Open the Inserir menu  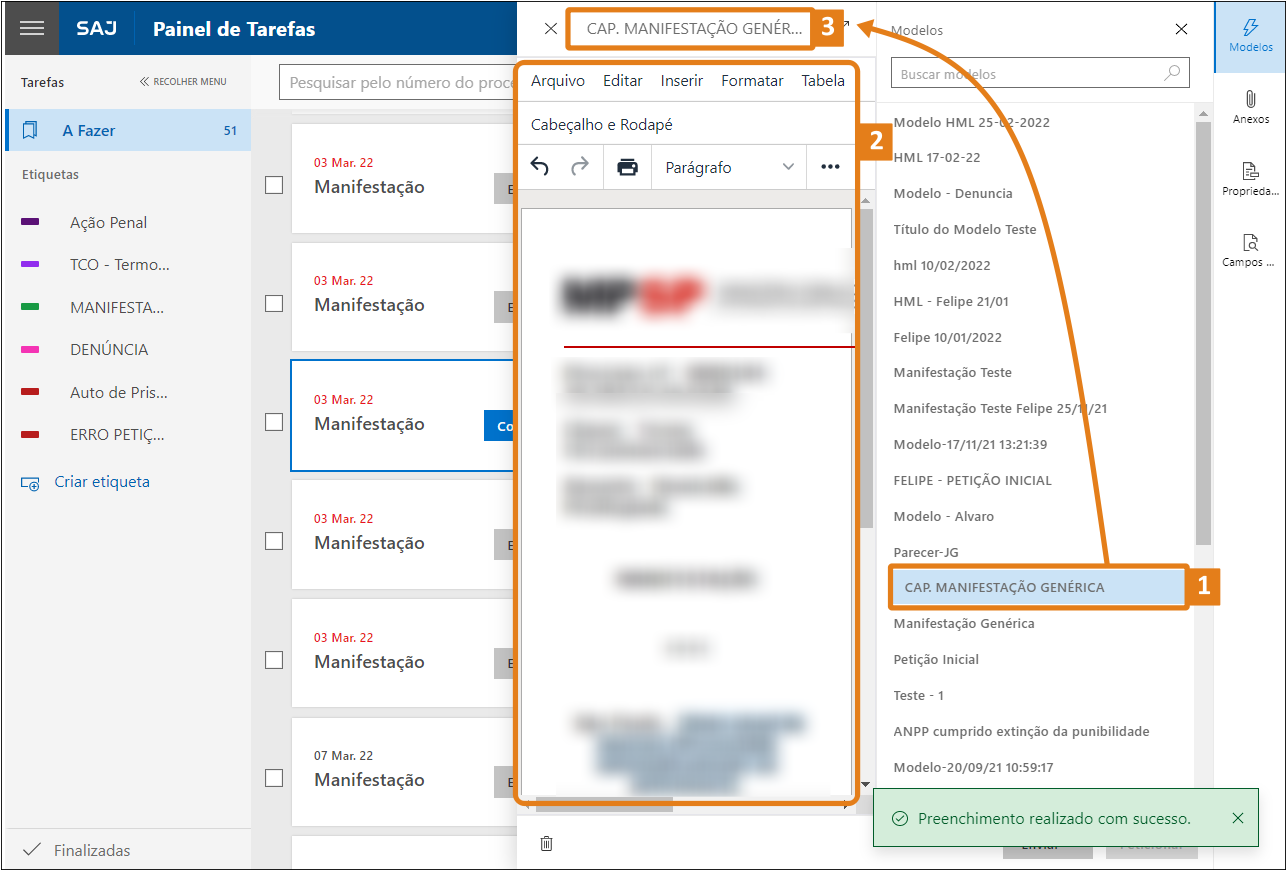click(x=681, y=81)
